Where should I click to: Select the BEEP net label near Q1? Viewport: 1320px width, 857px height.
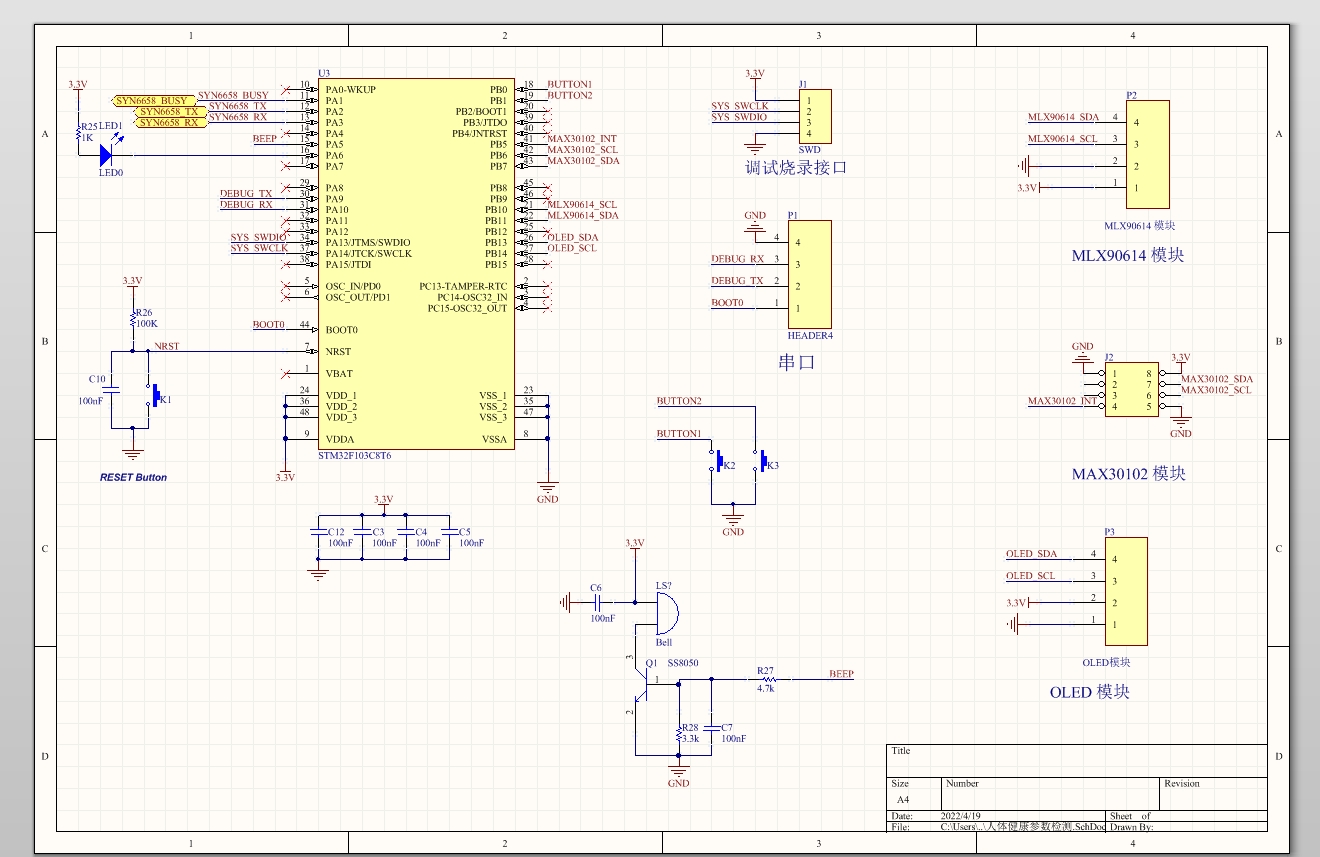(x=841, y=674)
